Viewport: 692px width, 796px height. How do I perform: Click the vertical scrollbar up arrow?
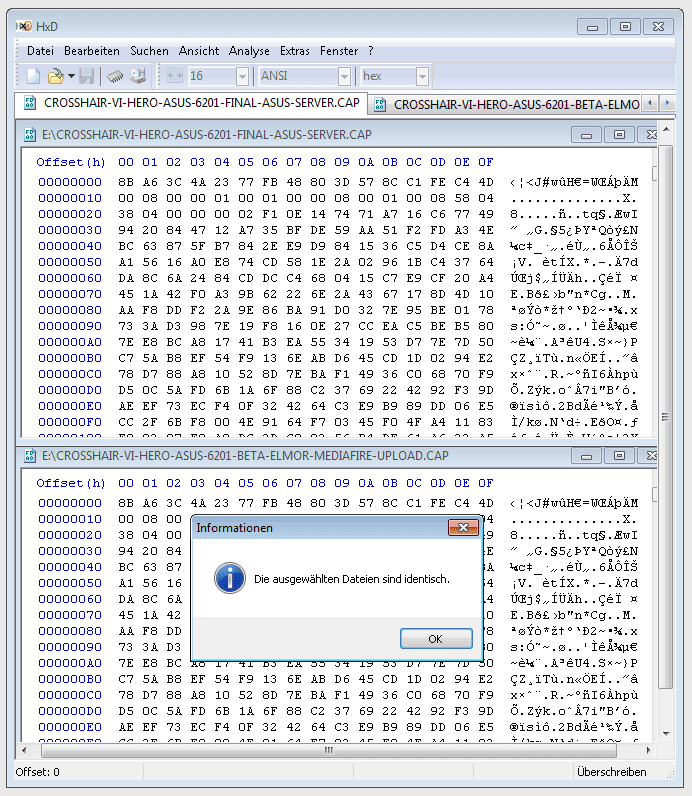666,130
